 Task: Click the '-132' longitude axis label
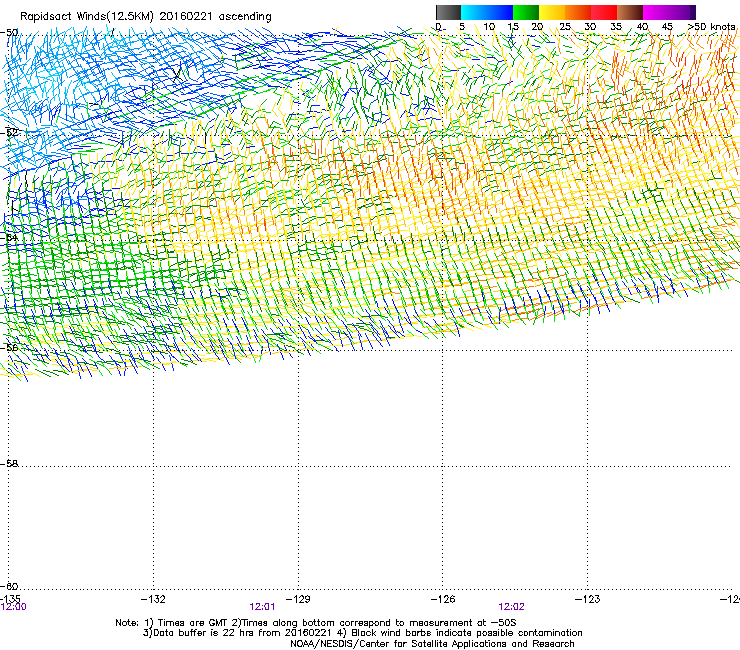(x=153, y=599)
